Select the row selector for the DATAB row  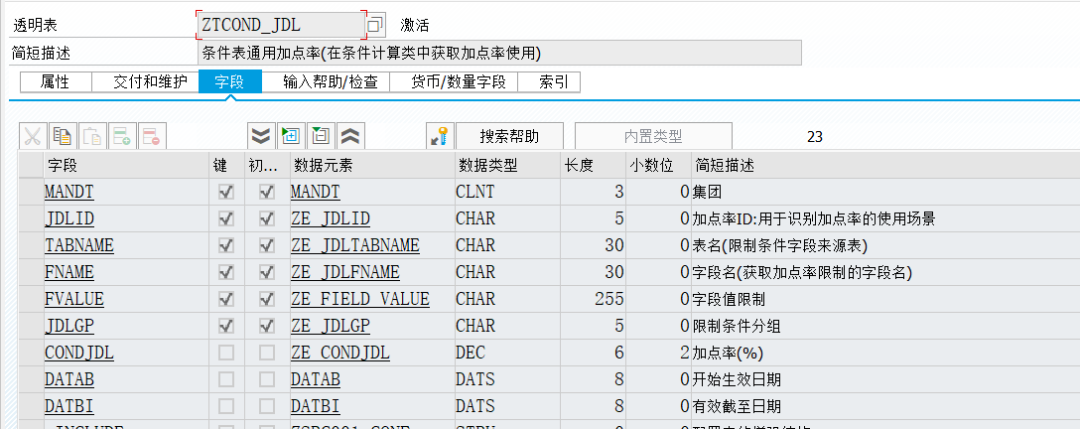(30, 380)
